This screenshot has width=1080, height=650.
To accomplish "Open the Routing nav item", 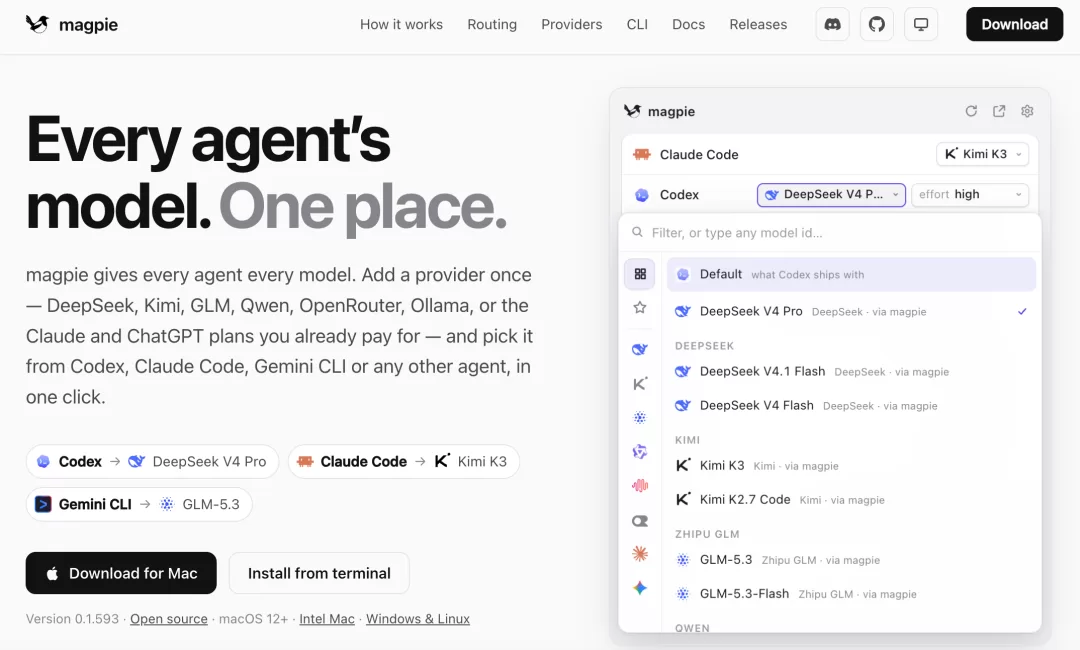I will (x=492, y=25).
